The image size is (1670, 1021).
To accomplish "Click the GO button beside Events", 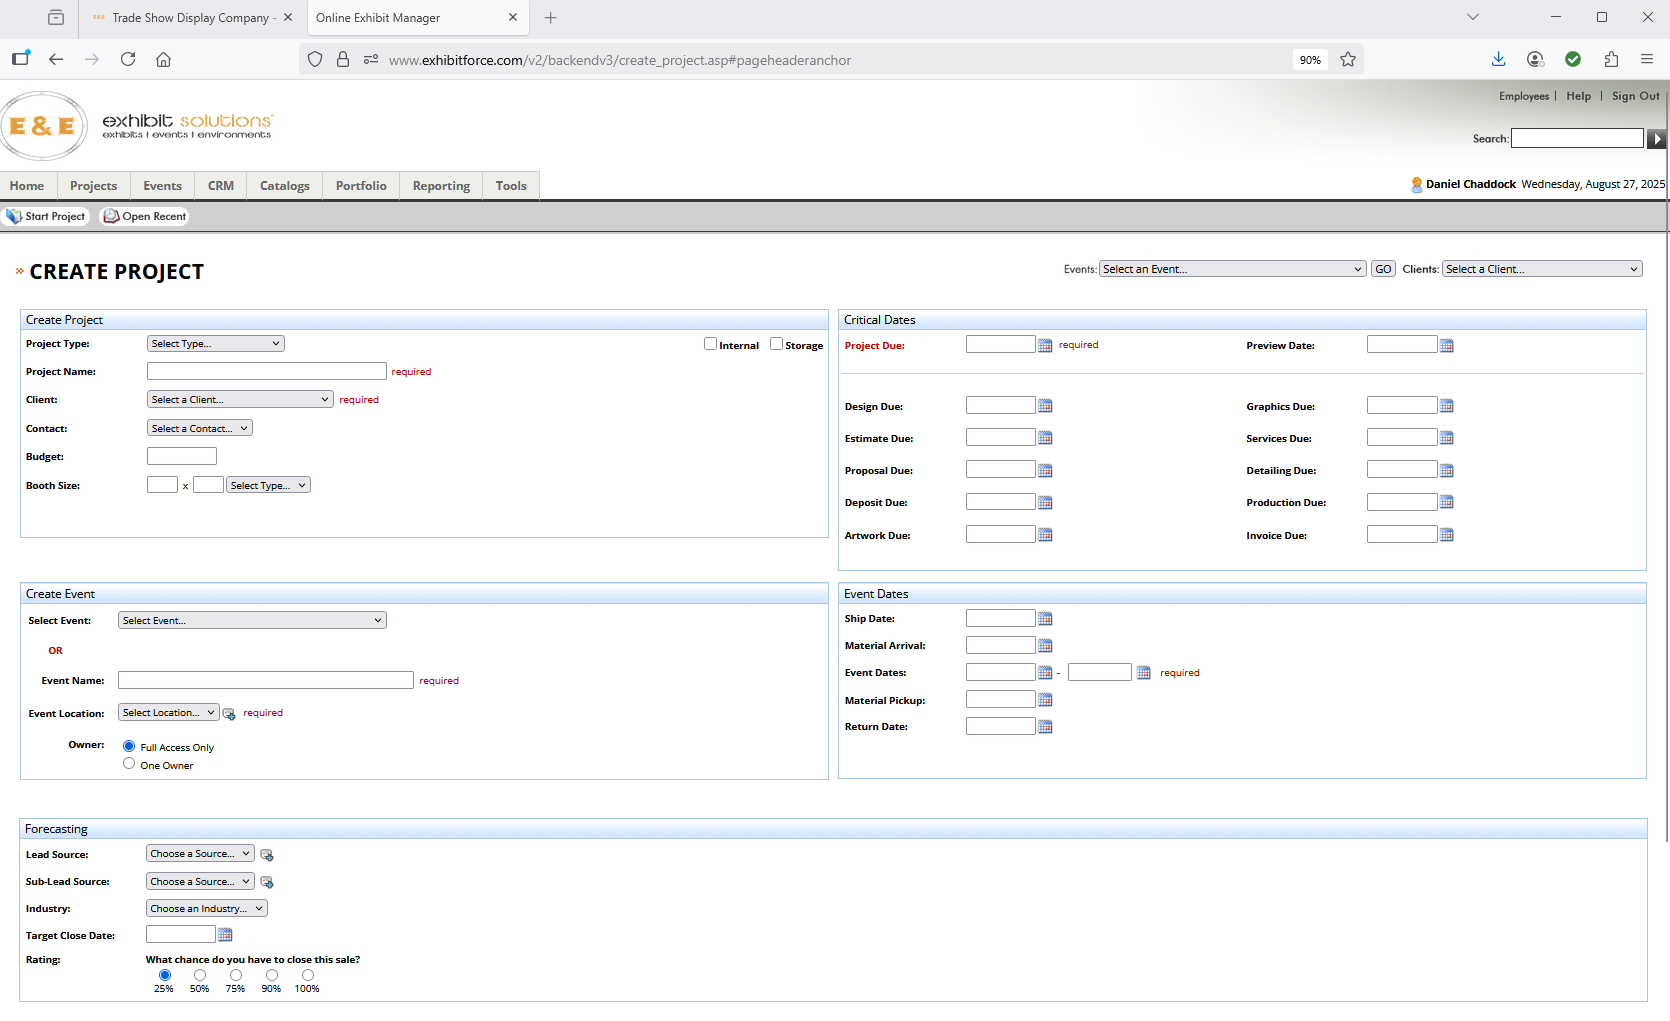I will pos(1383,269).
